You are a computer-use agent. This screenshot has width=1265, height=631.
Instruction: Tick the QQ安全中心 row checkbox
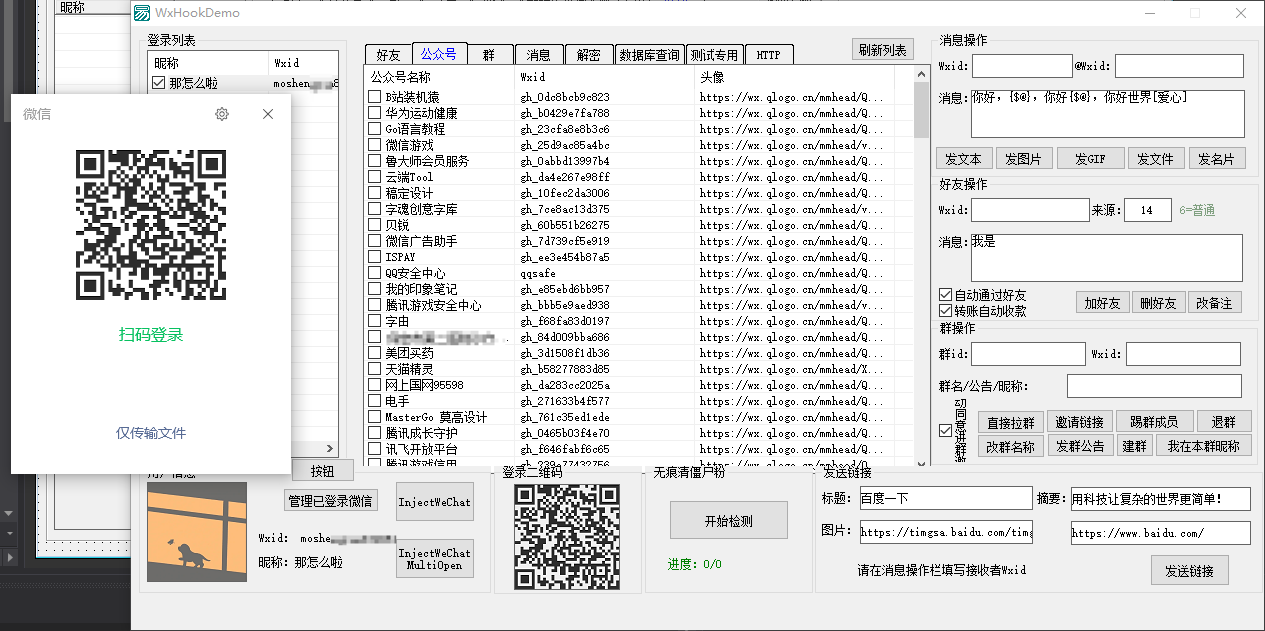375,273
